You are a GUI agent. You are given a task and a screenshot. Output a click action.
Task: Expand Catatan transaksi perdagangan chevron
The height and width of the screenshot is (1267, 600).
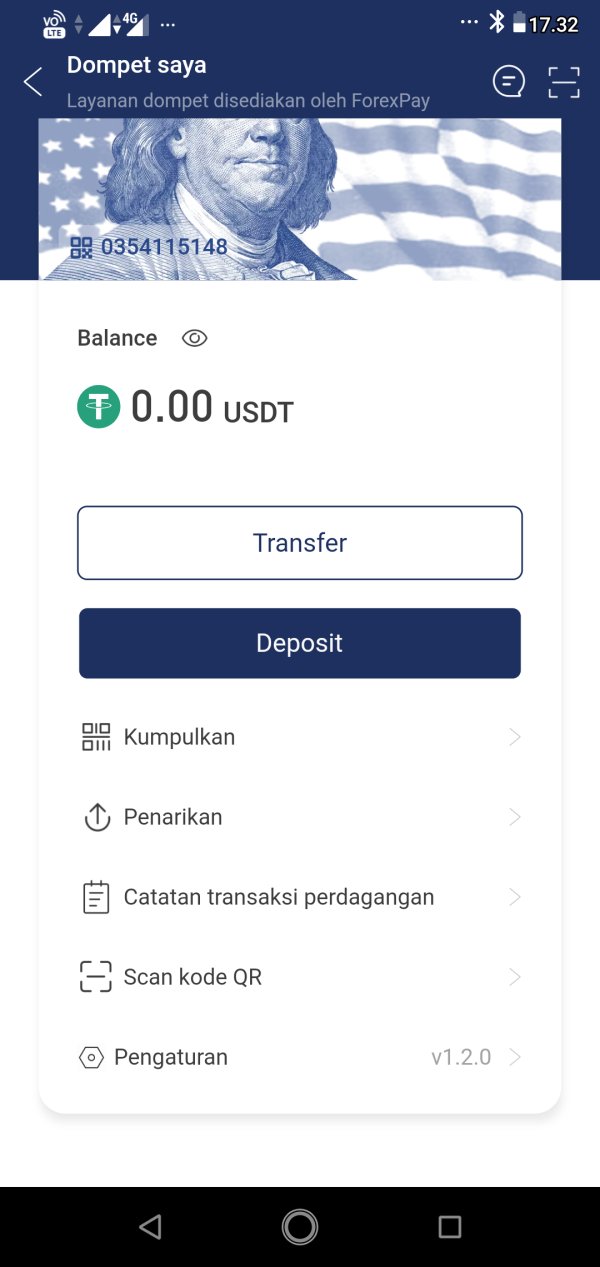click(515, 897)
